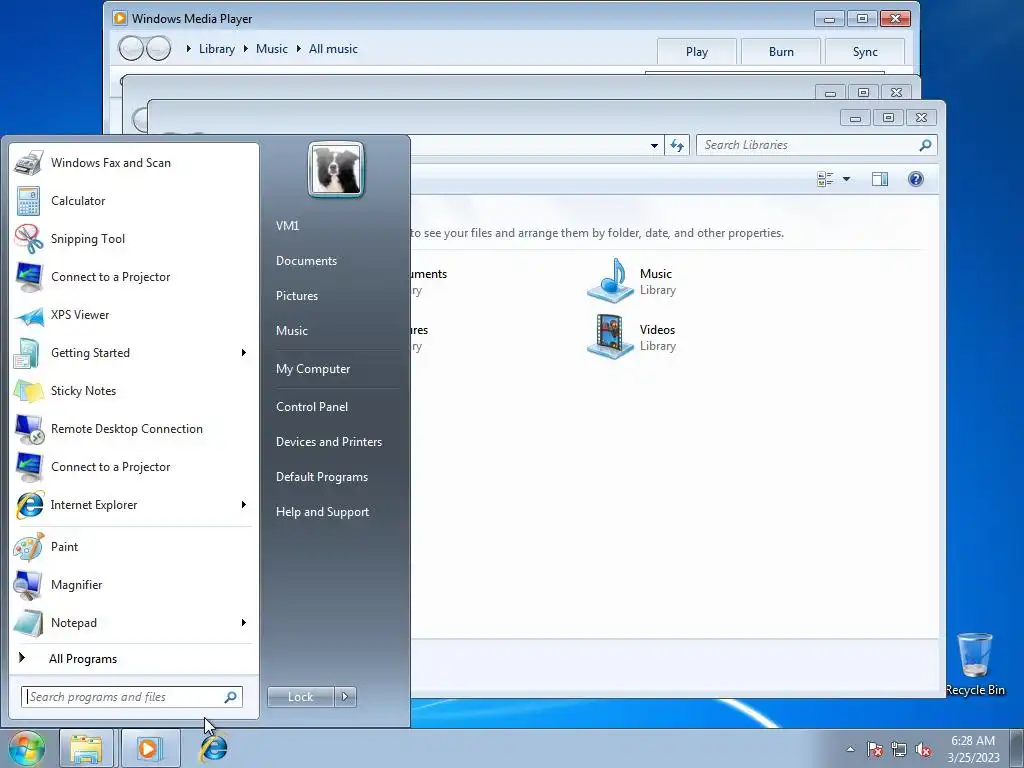This screenshot has width=1024, height=768.
Task: Open My Computer
Action: [313, 369]
